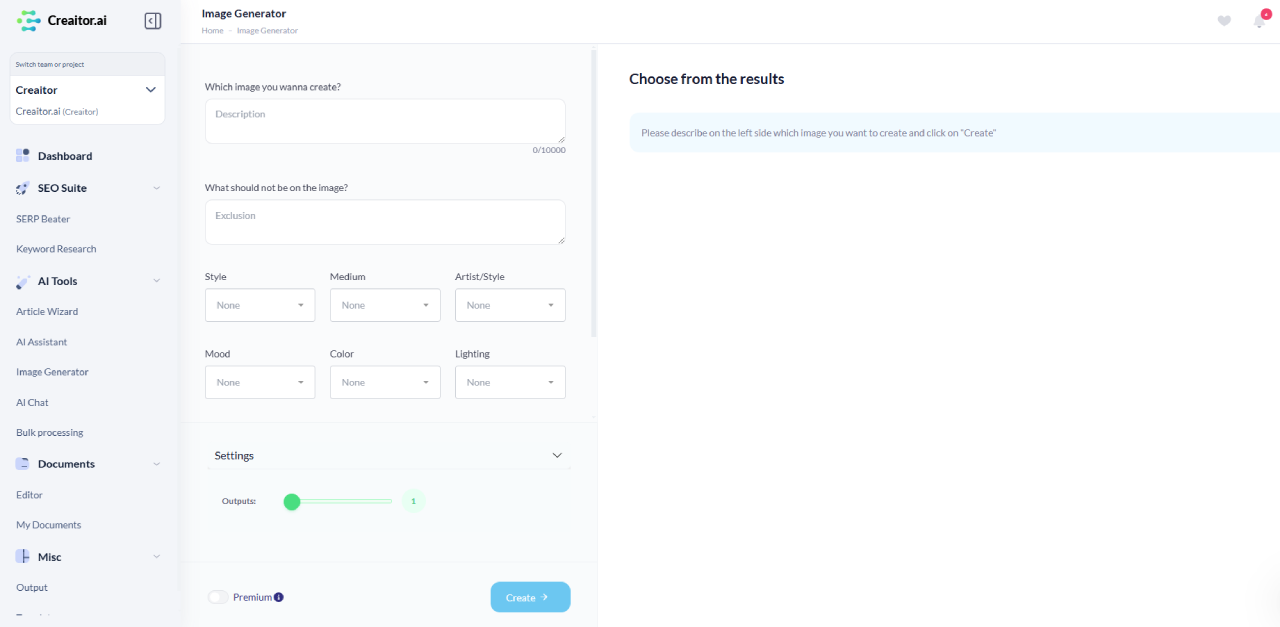Click the Dashboard icon in the sidebar
Viewport: 1280px width, 627px height.
click(23, 156)
